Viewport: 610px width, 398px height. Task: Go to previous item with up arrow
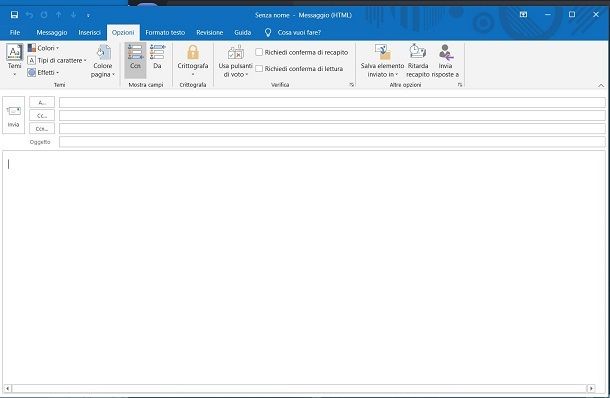(x=59, y=15)
